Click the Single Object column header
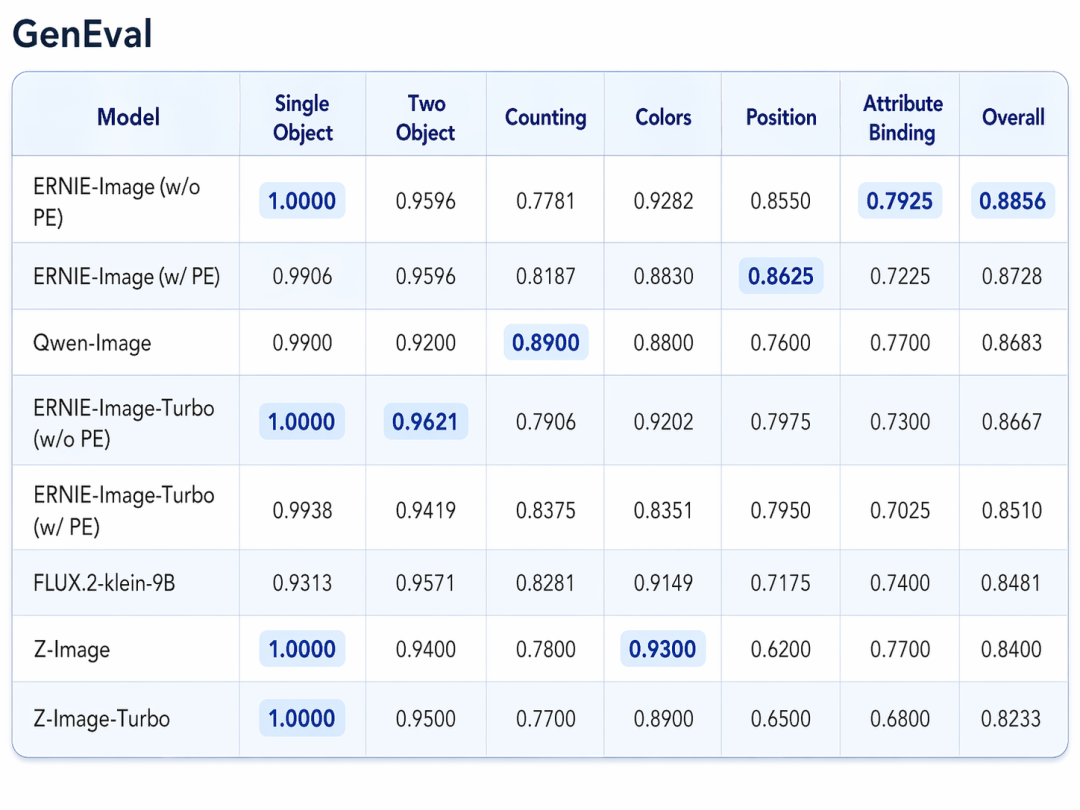This screenshot has height=810, width=1080. coord(302,118)
